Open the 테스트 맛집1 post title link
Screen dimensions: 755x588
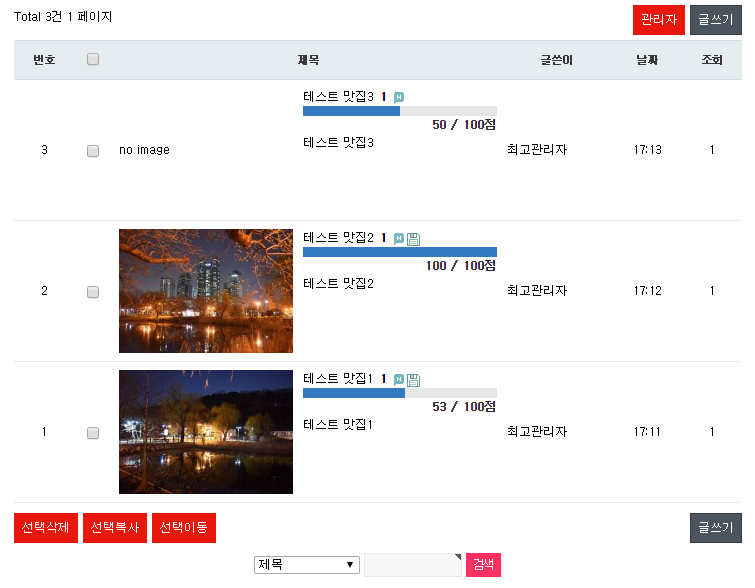(x=338, y=379)
